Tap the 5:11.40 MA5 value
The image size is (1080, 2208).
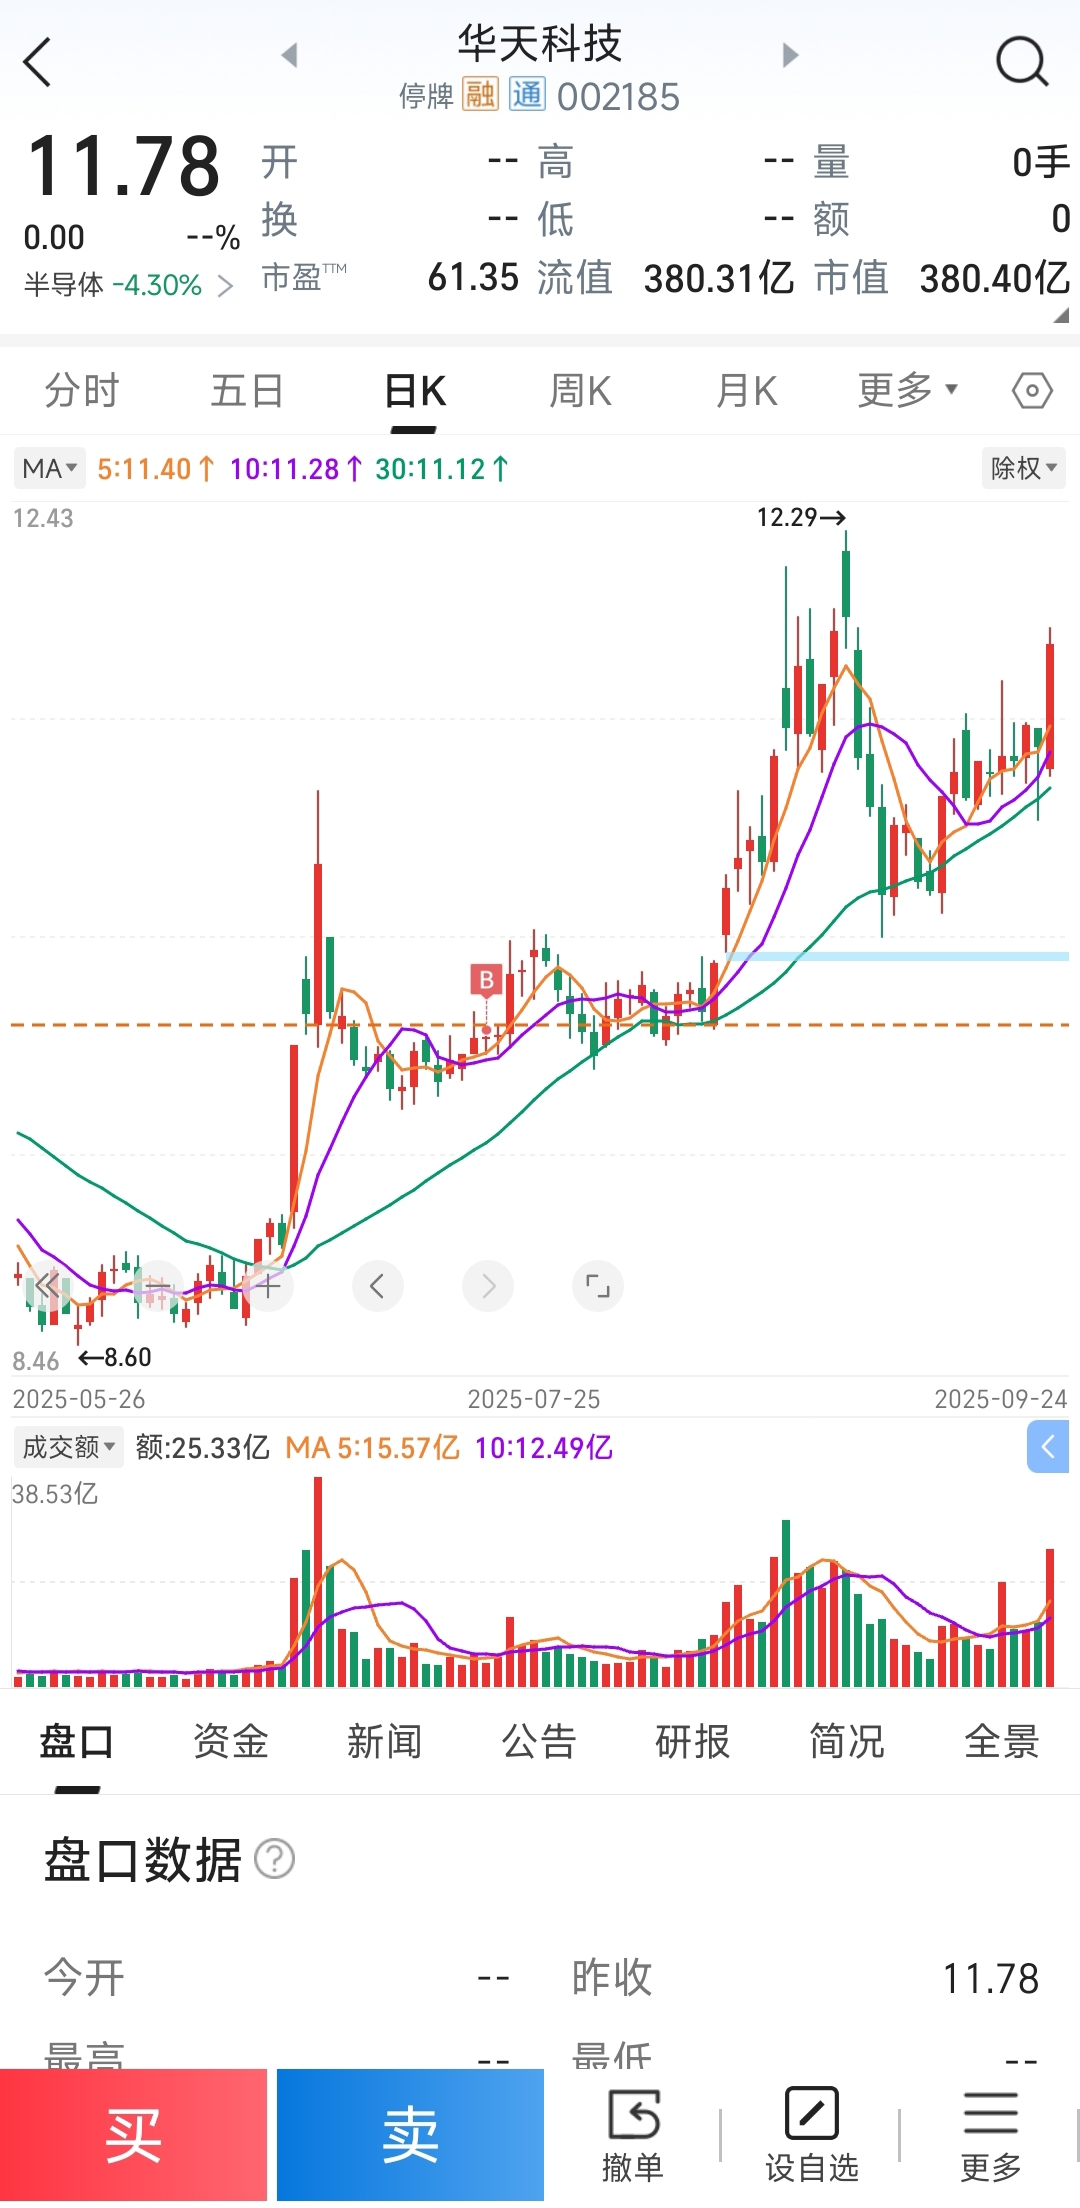(x=156, y=469)
